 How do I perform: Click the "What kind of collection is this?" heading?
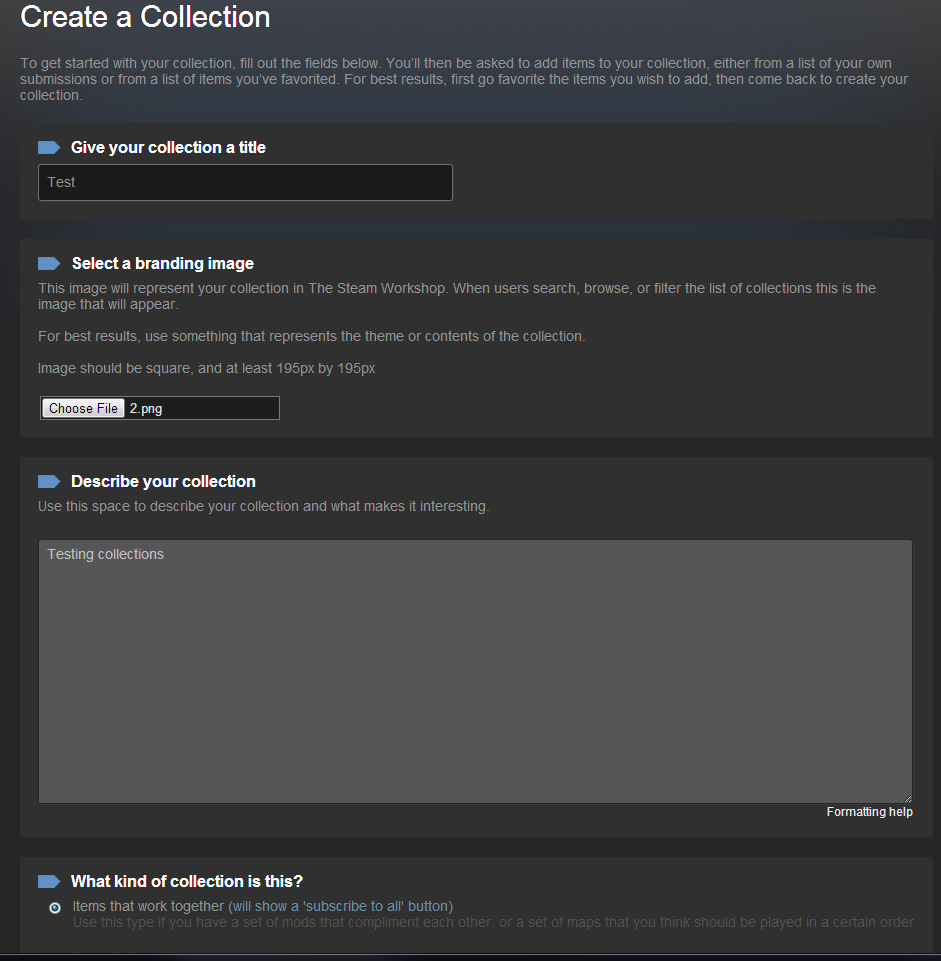(x=187, y=882)
